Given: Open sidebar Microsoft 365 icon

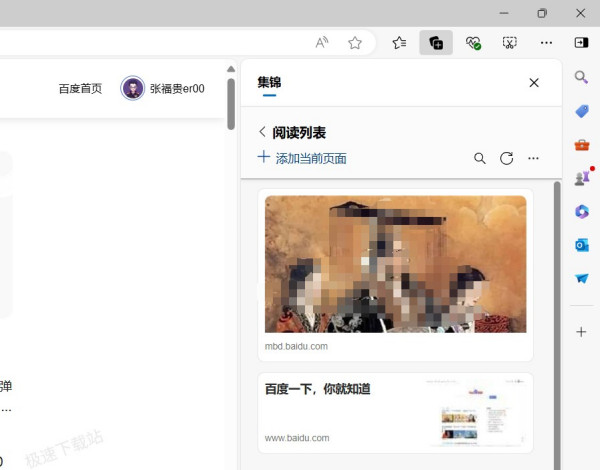Looking at the screenshot, I should (x=582, y=211).
